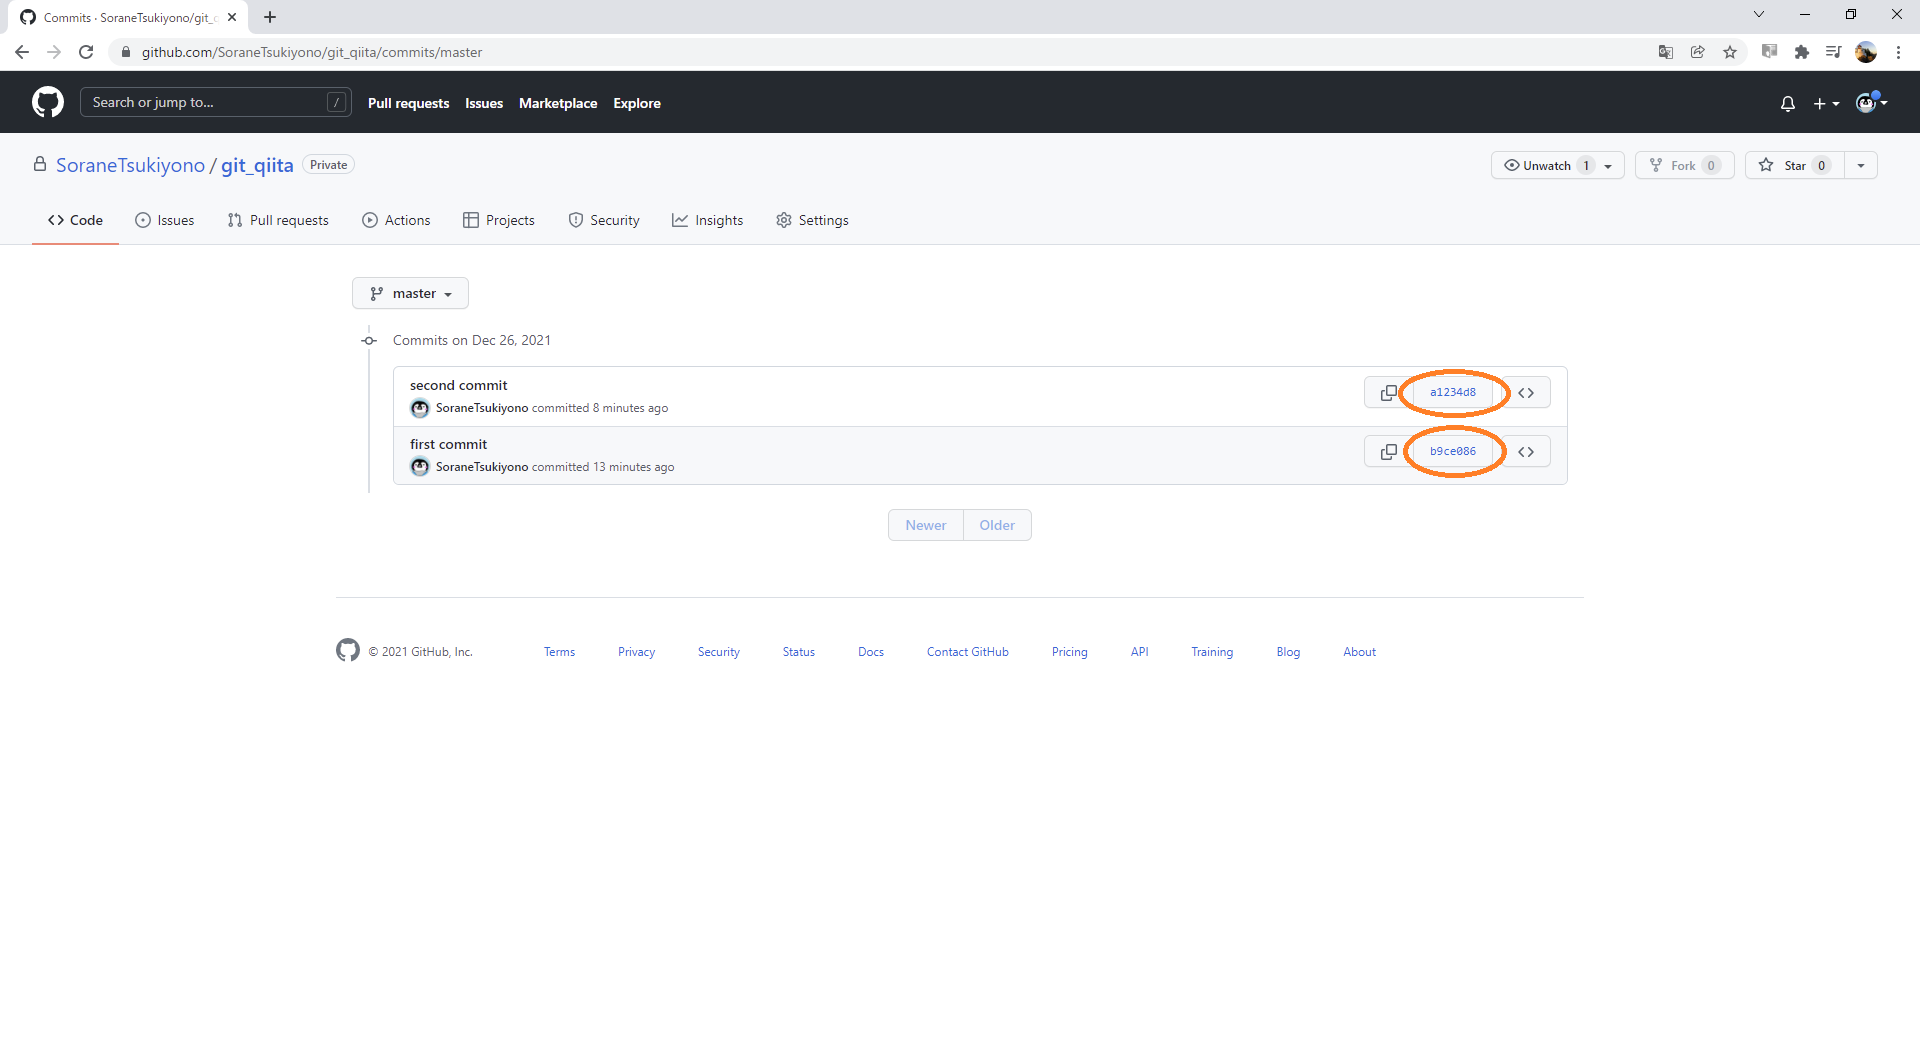The height and width of the screenshot is (1040, 1920).
Task: Browse repository at second commit code icon
Action: [1527, 392]
